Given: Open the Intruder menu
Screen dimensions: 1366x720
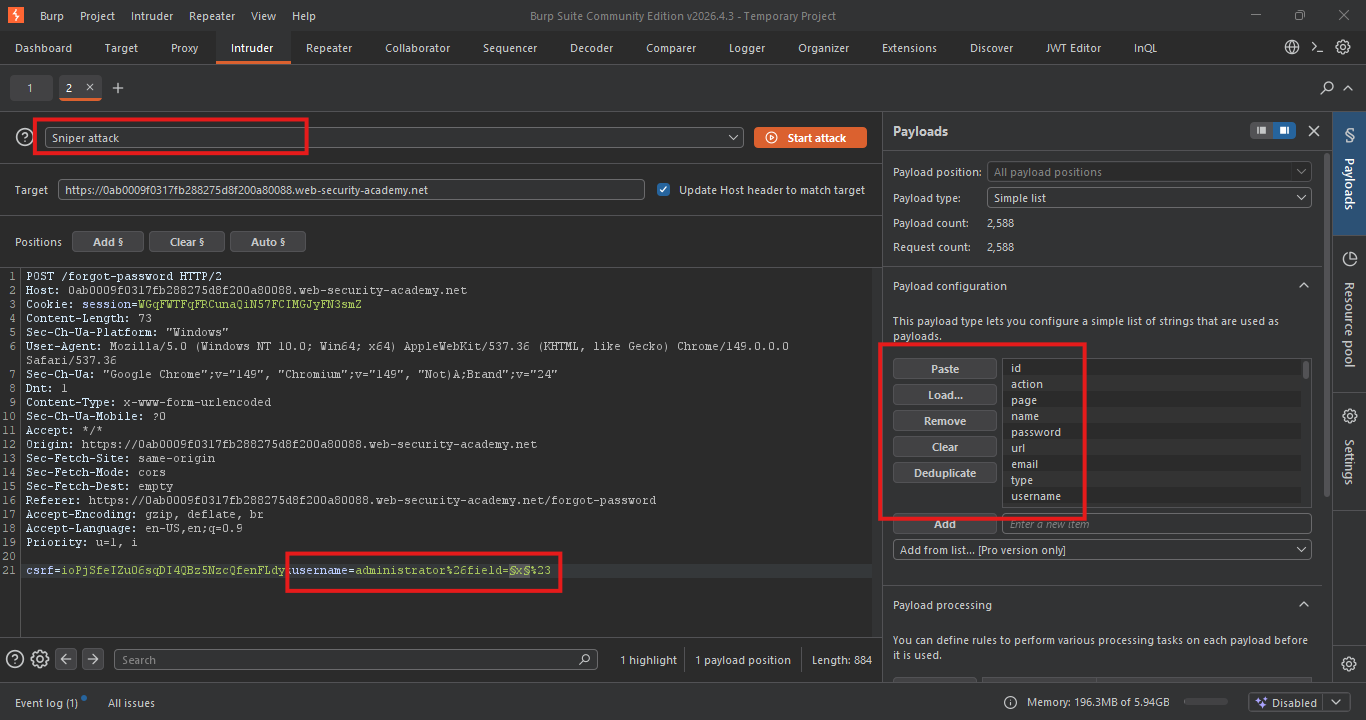Looking at the screenshot, I should pyautogui.click(x=151, y=16).
